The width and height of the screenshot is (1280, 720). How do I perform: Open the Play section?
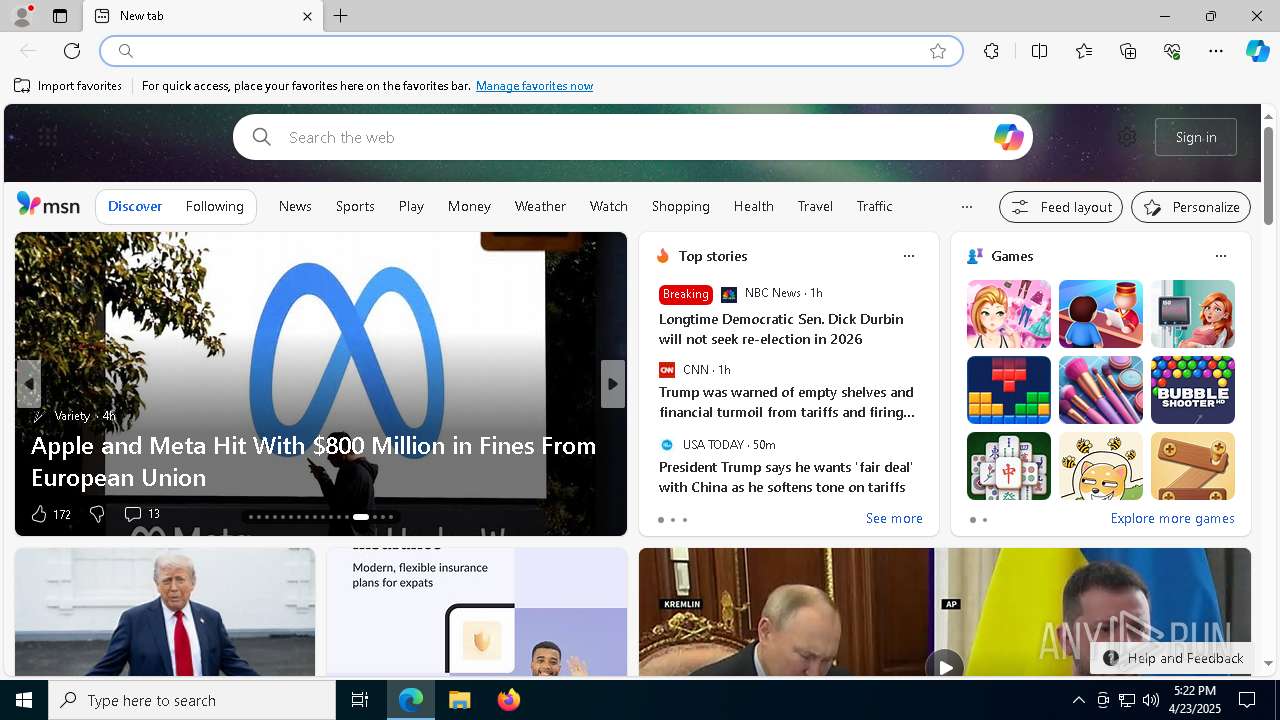(x=411, y=206)
